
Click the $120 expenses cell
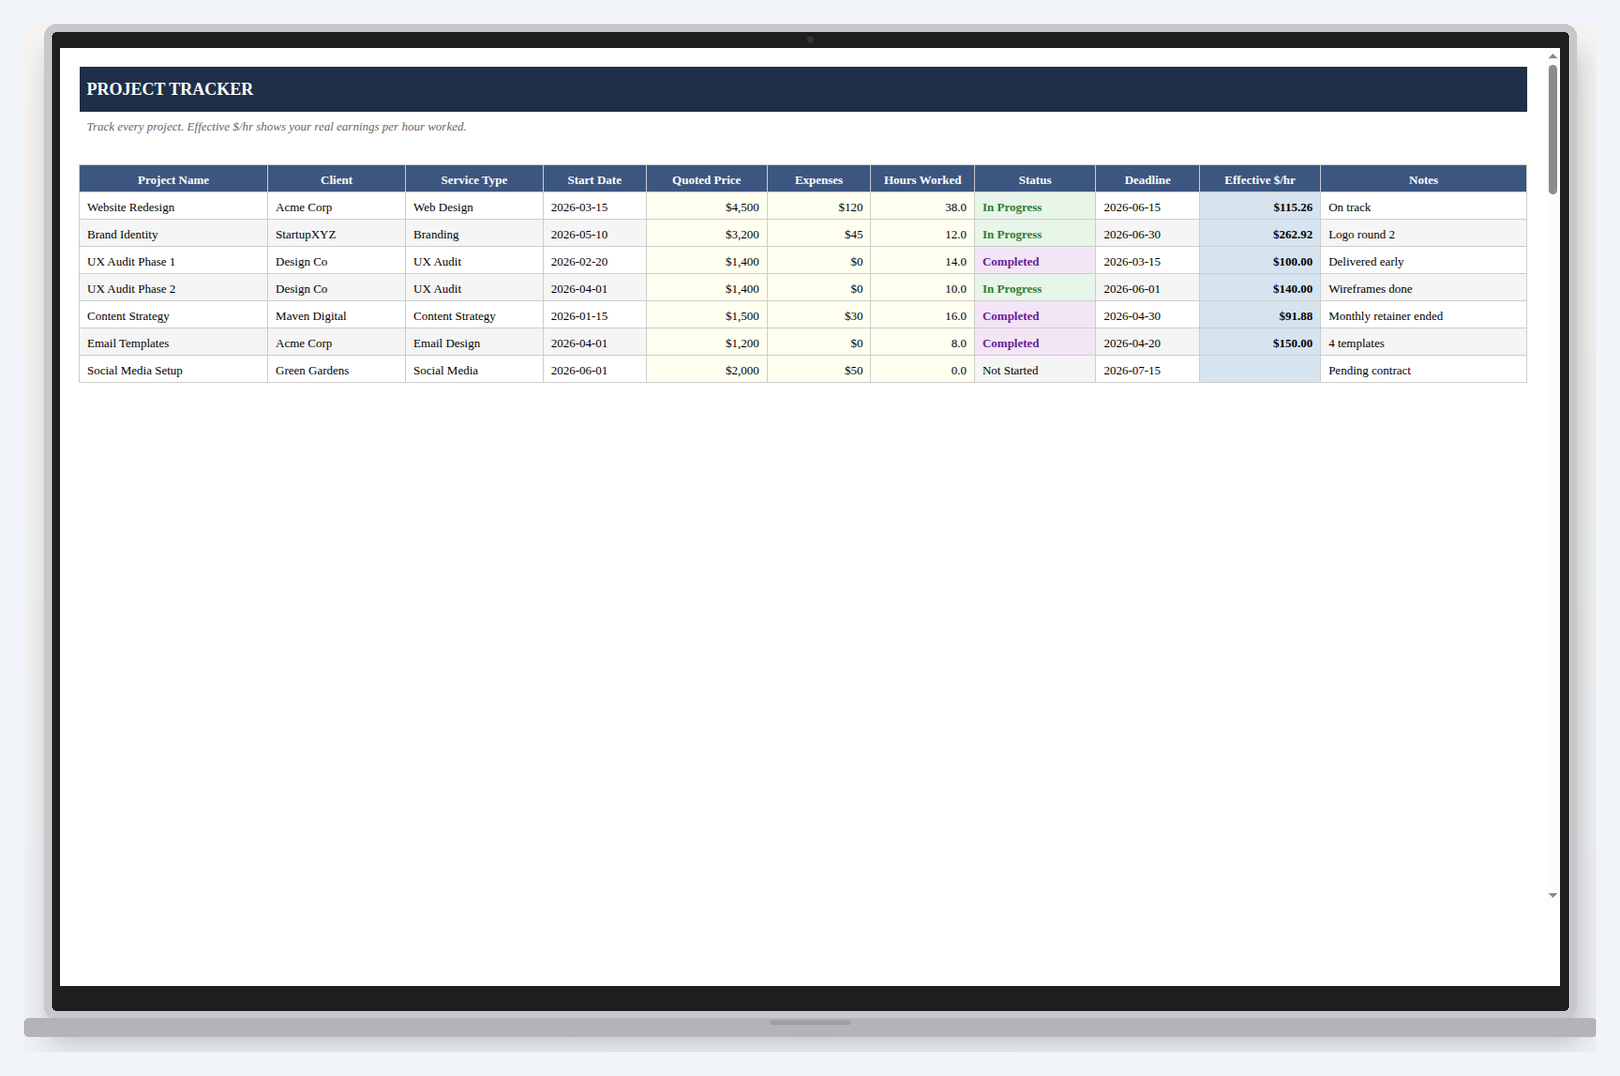(x=819, y=207)
